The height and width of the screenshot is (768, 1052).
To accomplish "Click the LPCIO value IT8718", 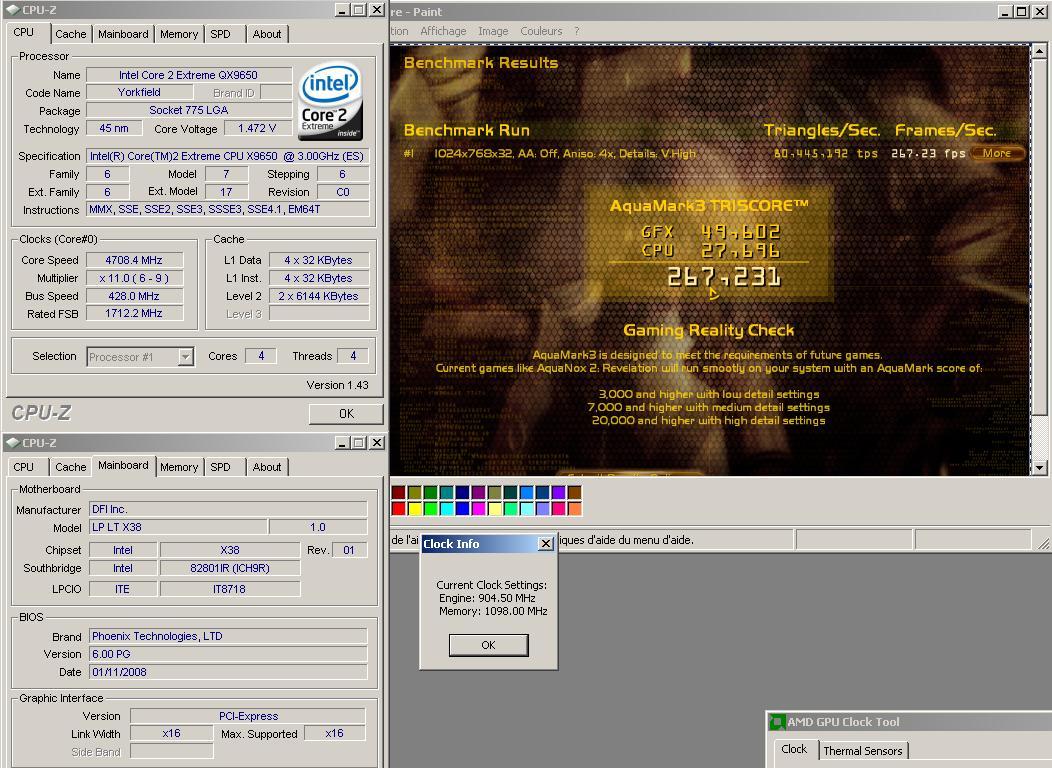I will coord(230,589).
